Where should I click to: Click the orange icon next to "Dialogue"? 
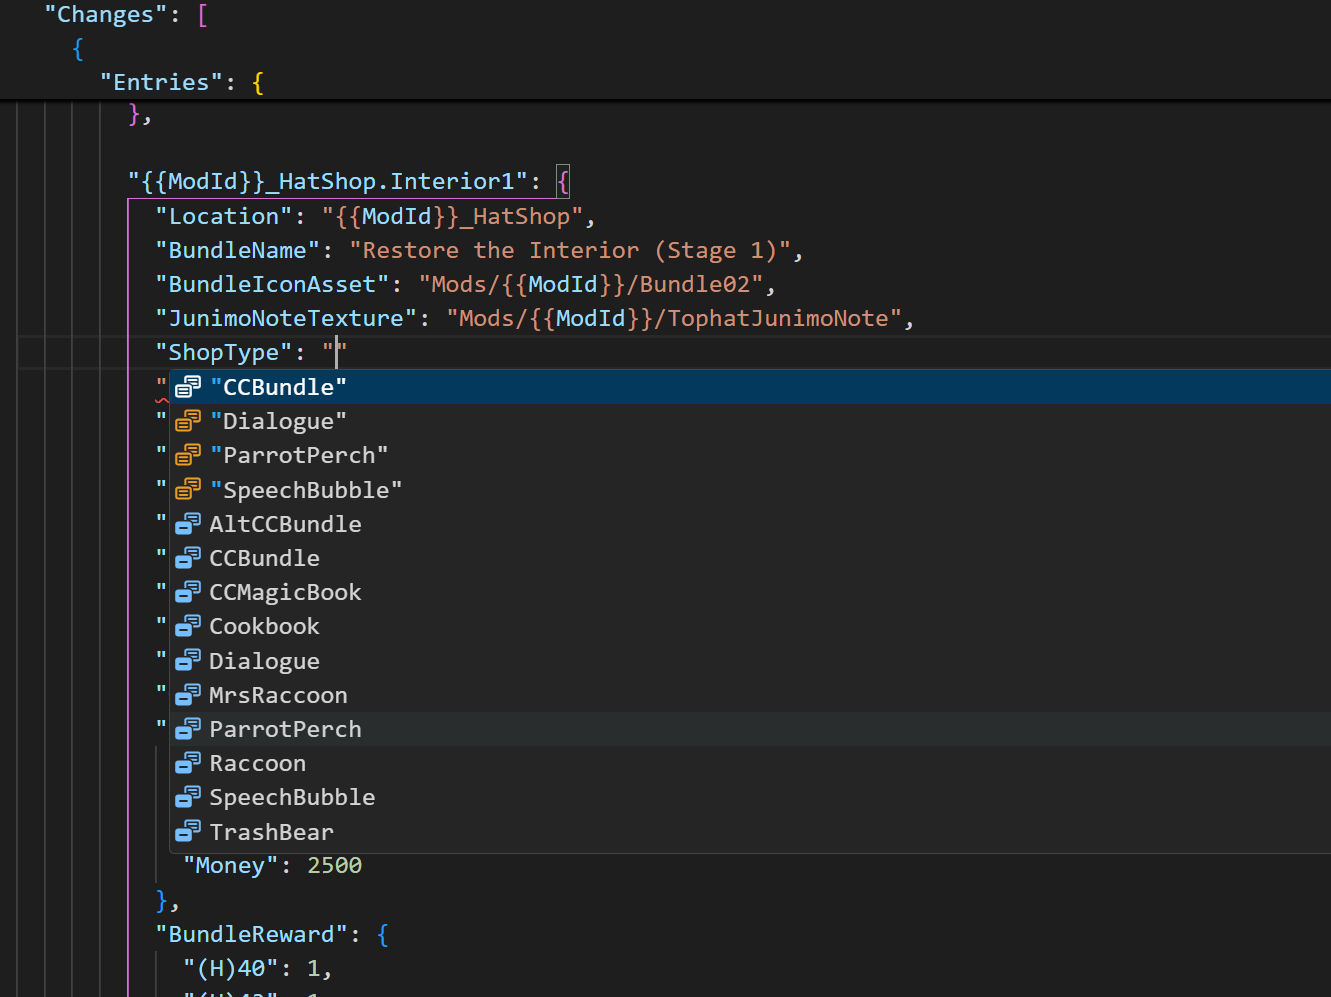coord(188,420)
